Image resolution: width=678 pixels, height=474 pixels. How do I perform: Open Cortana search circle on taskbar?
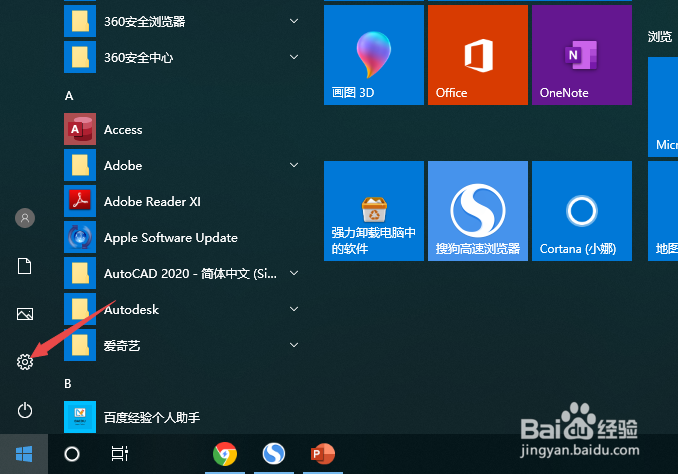tap(72, 454)
